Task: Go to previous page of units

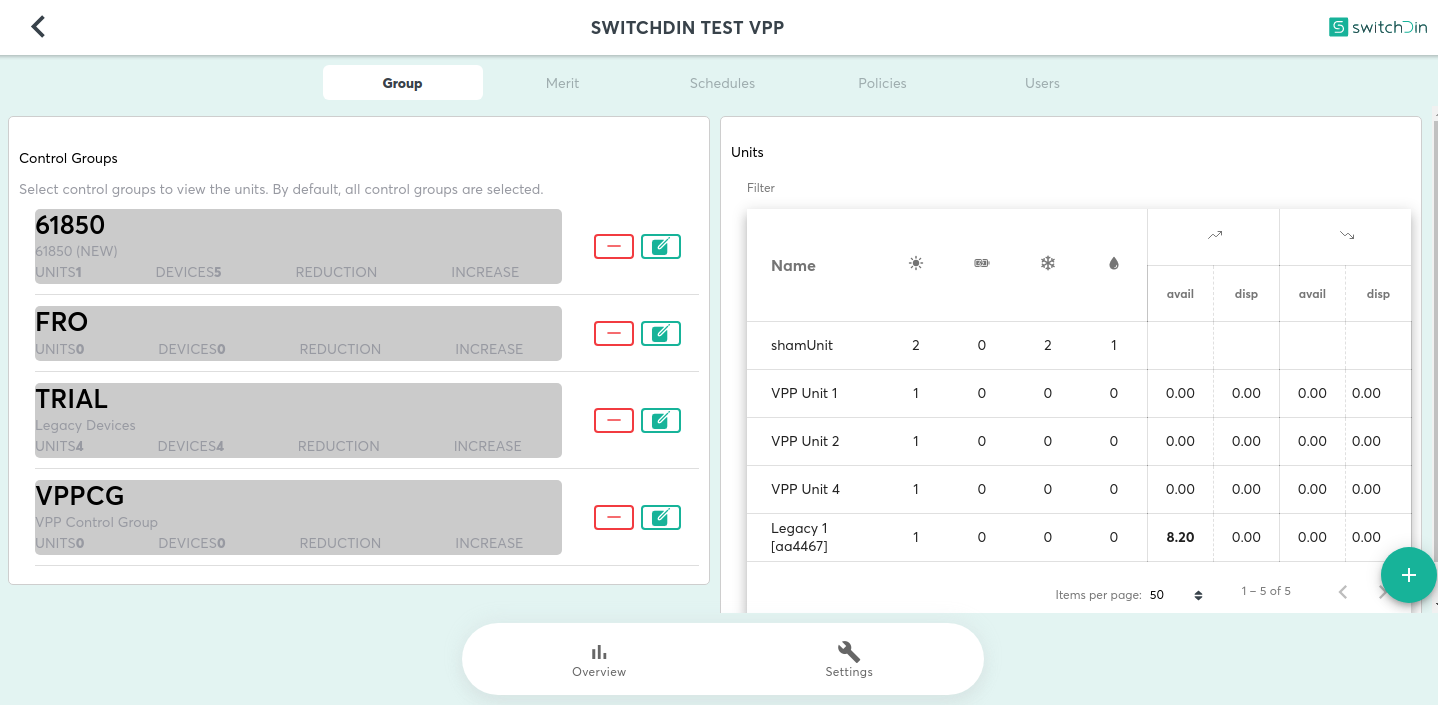Action: [1343, 592]
